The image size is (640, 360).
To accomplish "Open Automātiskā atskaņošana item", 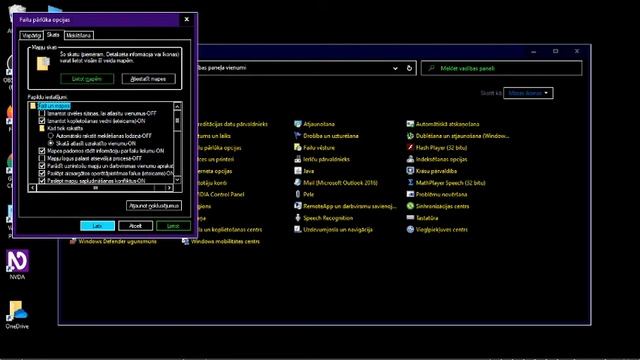I will [x=443, y=124].
